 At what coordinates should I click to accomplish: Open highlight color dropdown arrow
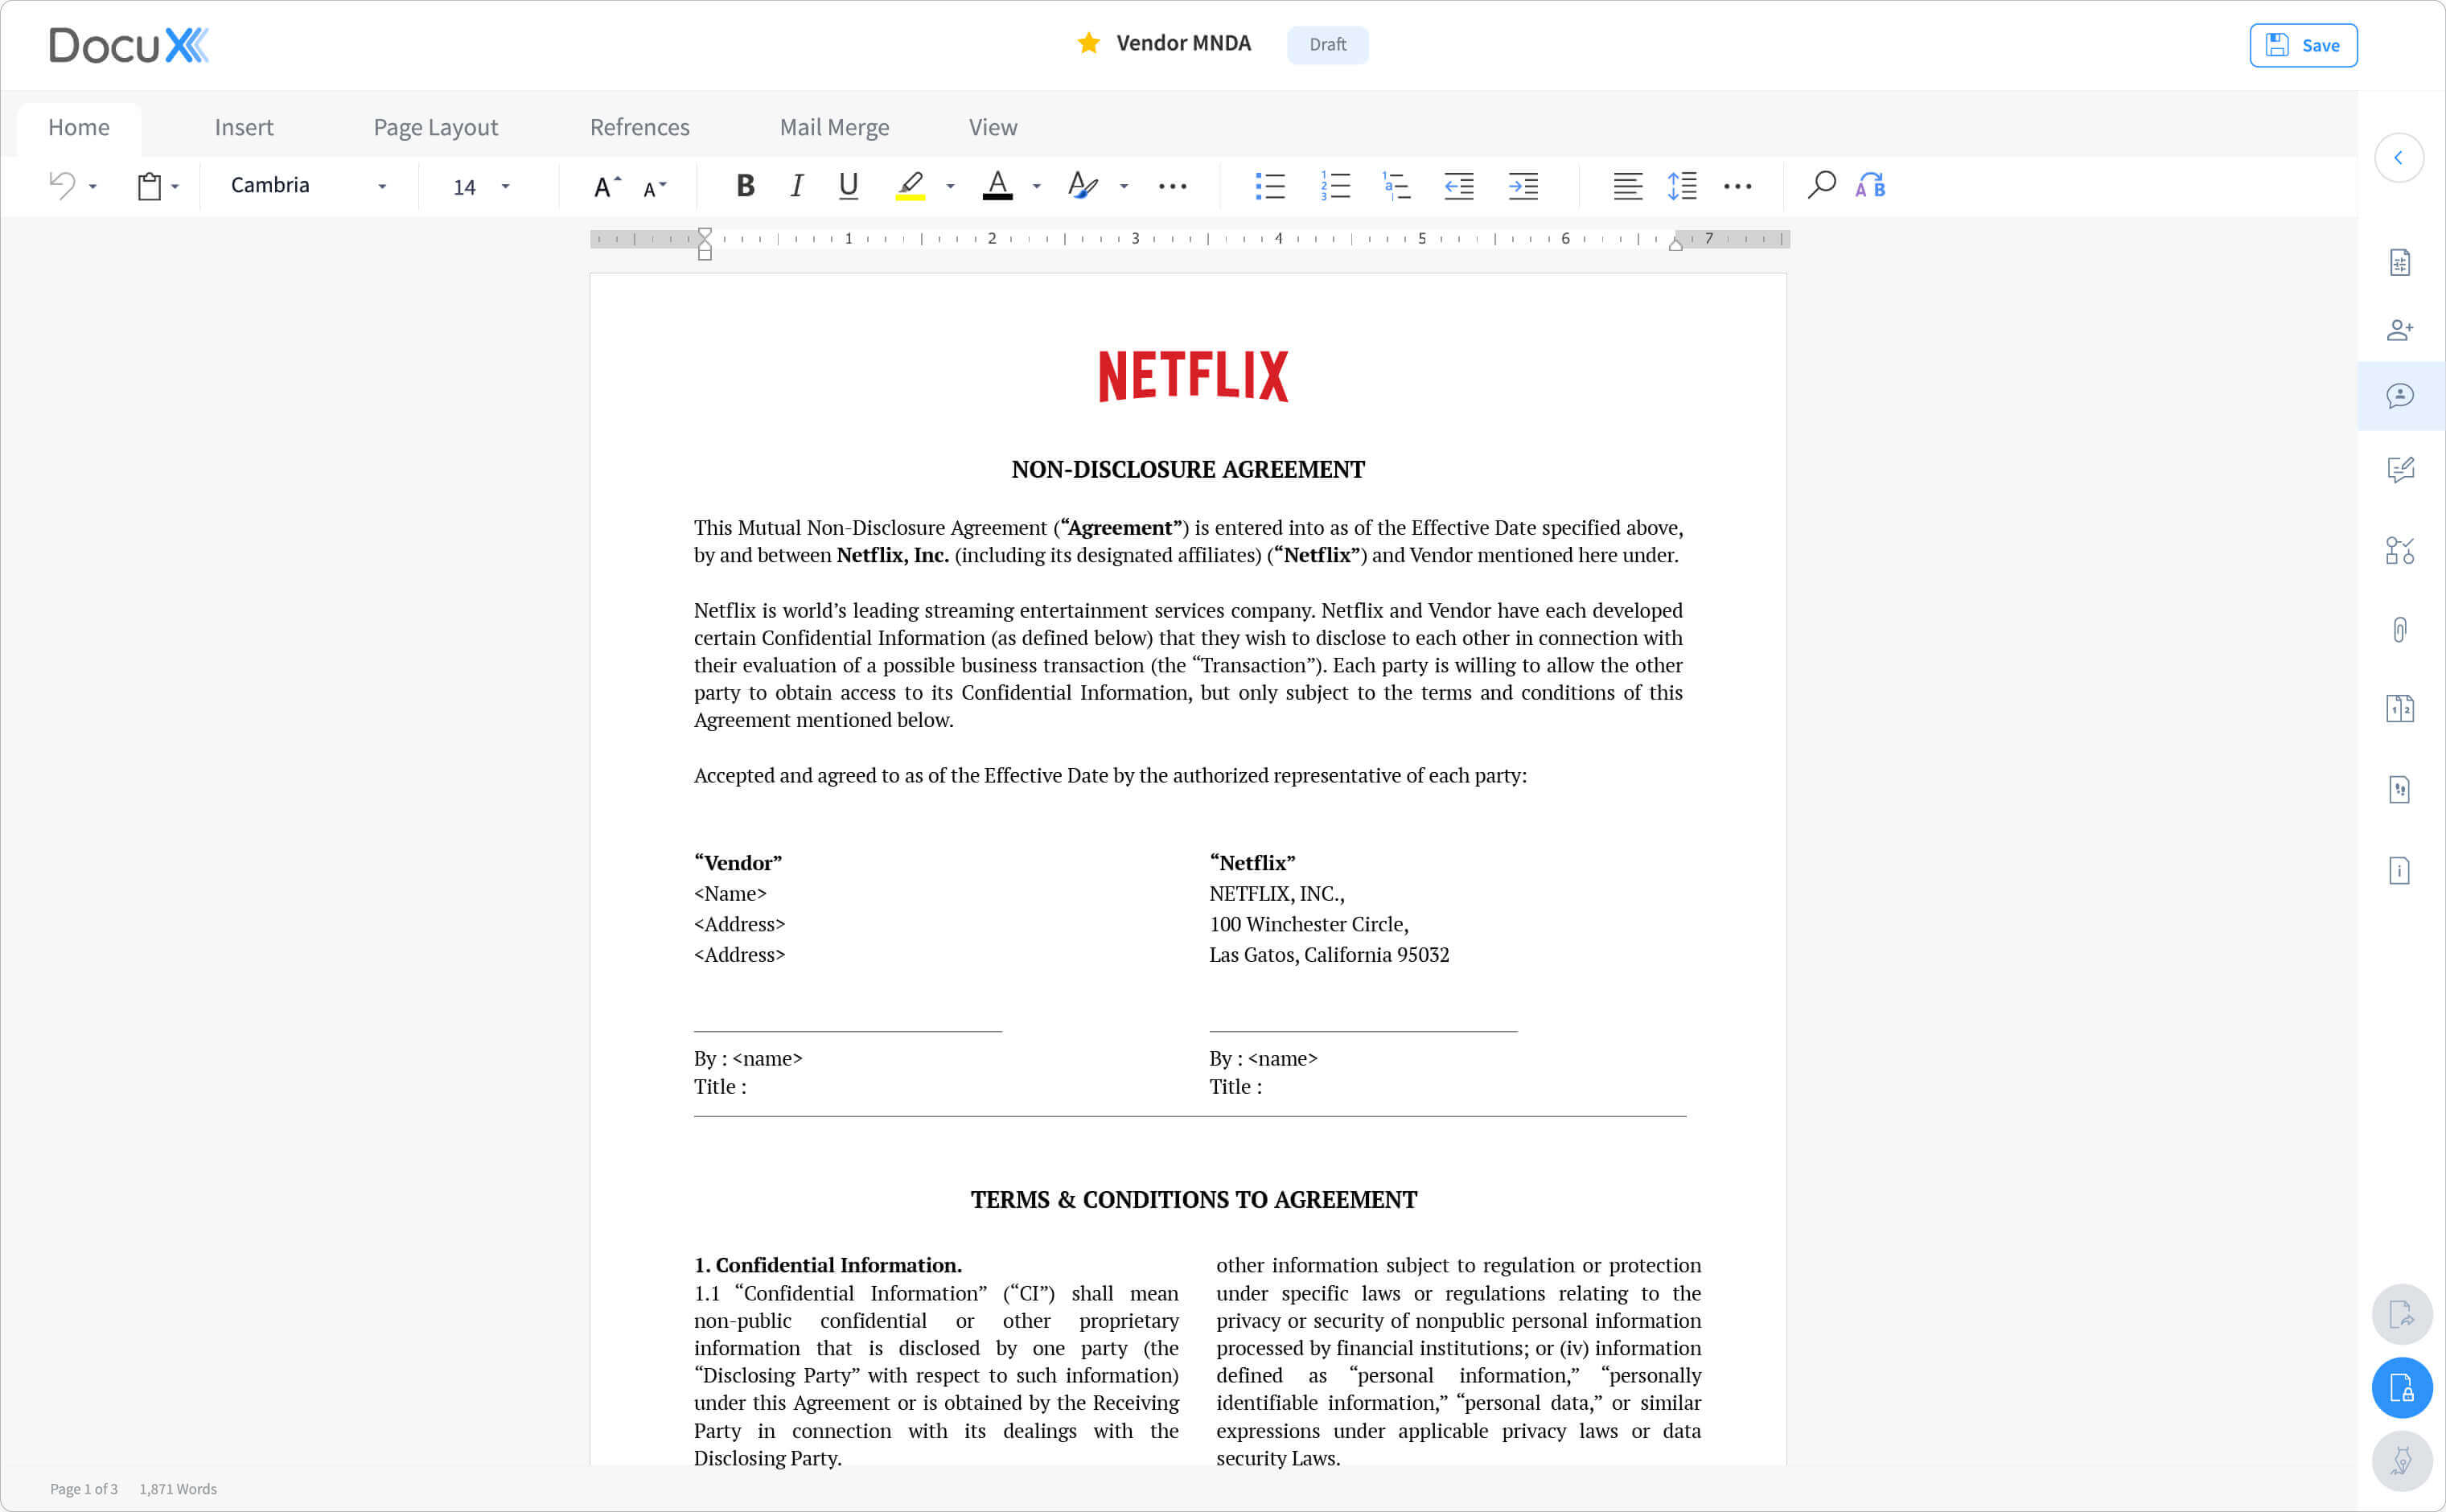pos(950,187)
